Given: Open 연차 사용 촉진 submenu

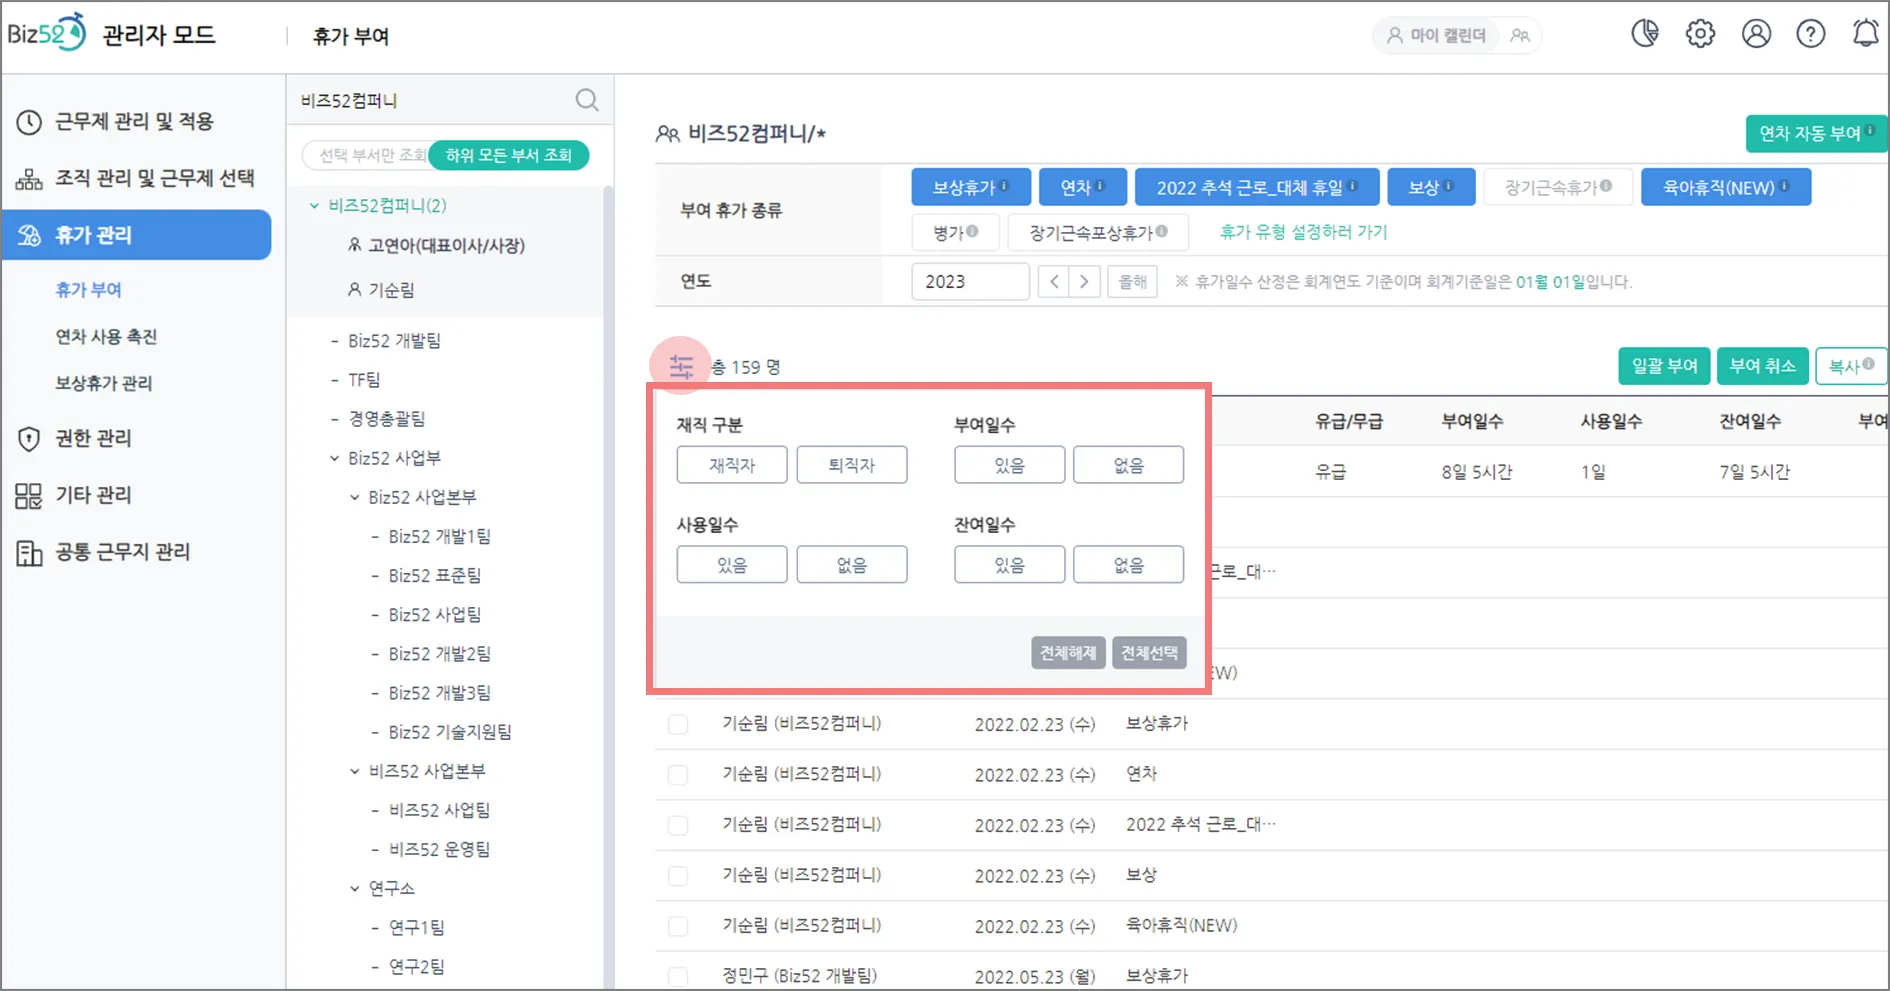Looking at the screenshot, I should tap(106, 337).
